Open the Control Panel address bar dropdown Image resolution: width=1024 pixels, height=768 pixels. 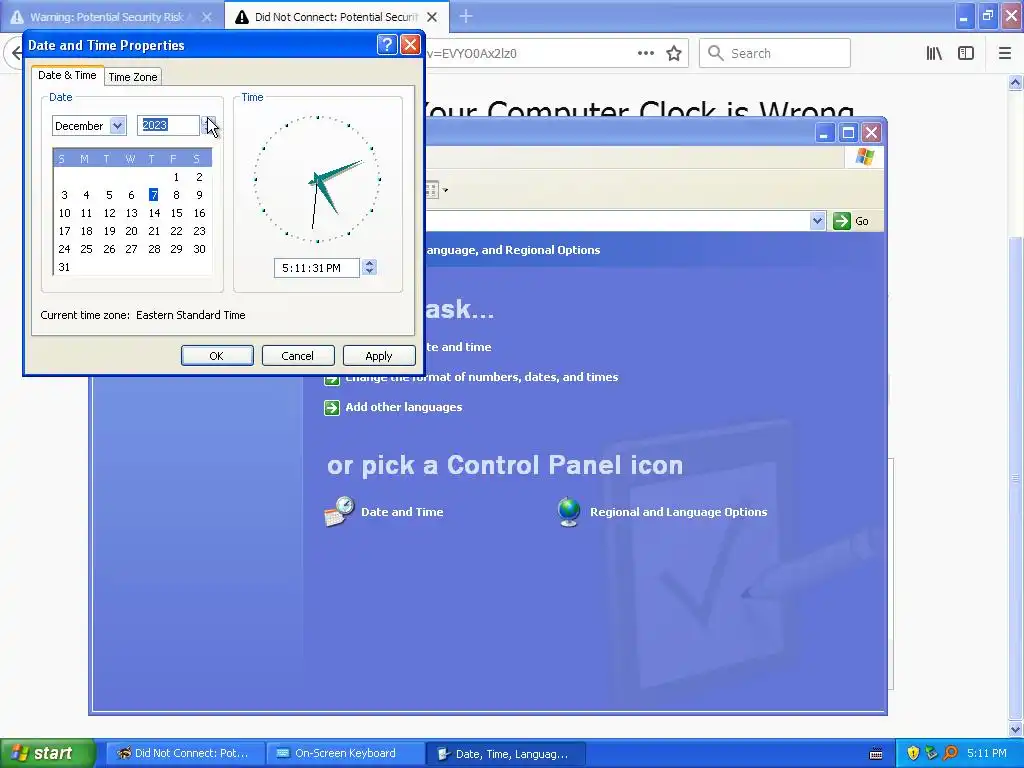pyautogui.click(x=817, y=221)
